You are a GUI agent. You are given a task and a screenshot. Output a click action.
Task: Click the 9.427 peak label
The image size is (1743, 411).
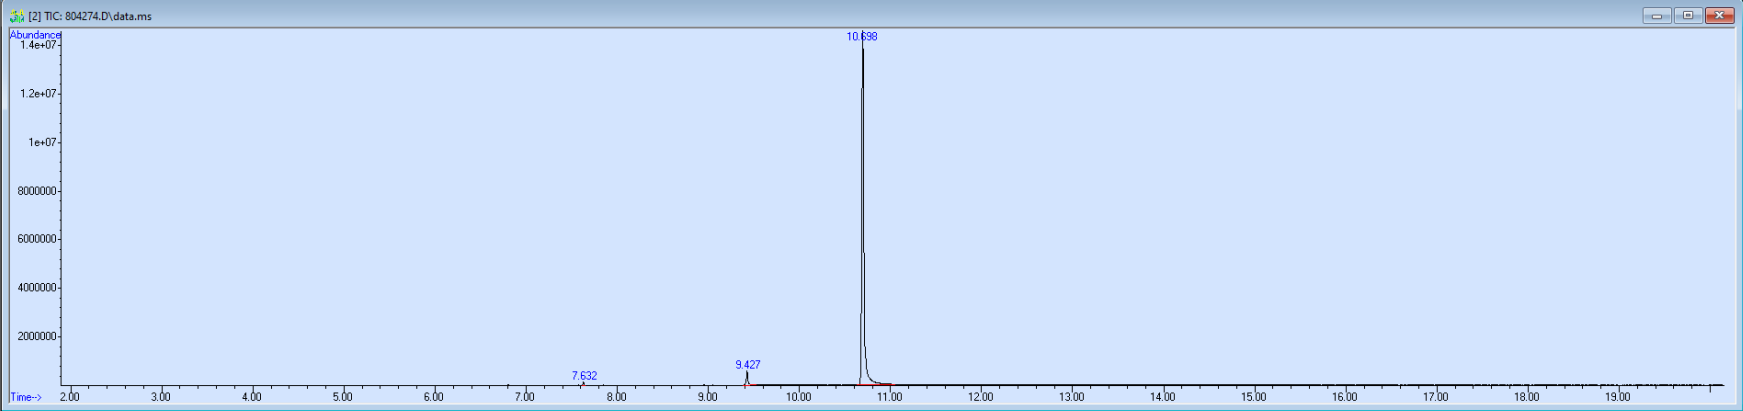pos(747,365)
